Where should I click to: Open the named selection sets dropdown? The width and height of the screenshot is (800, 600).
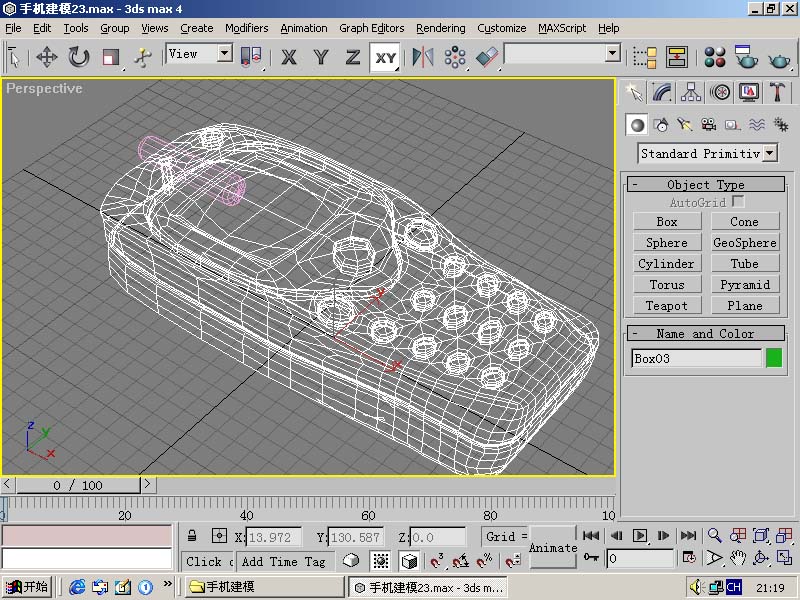point(613,53)
